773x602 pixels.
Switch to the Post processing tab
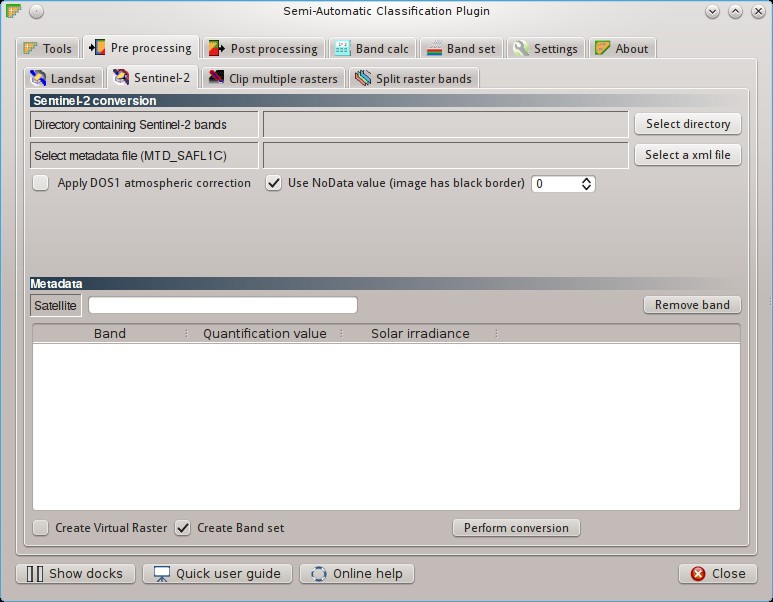tap(264, 48)
